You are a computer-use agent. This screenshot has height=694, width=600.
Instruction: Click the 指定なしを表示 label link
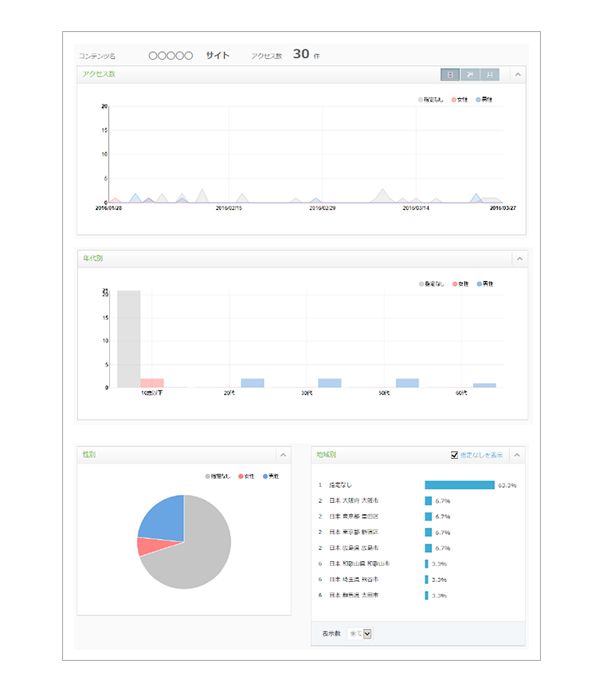tap(481, 455)
